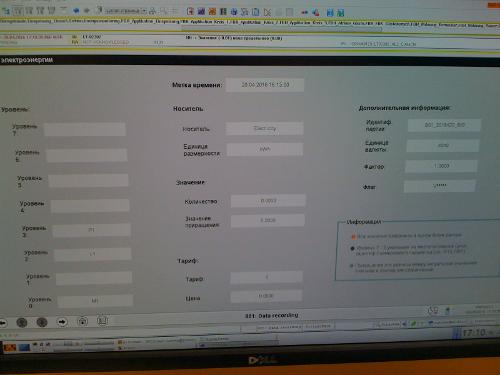500x375 pixels.
Task: Click the camera snapshot icon in bottom bar
Action: coord(82,321)
